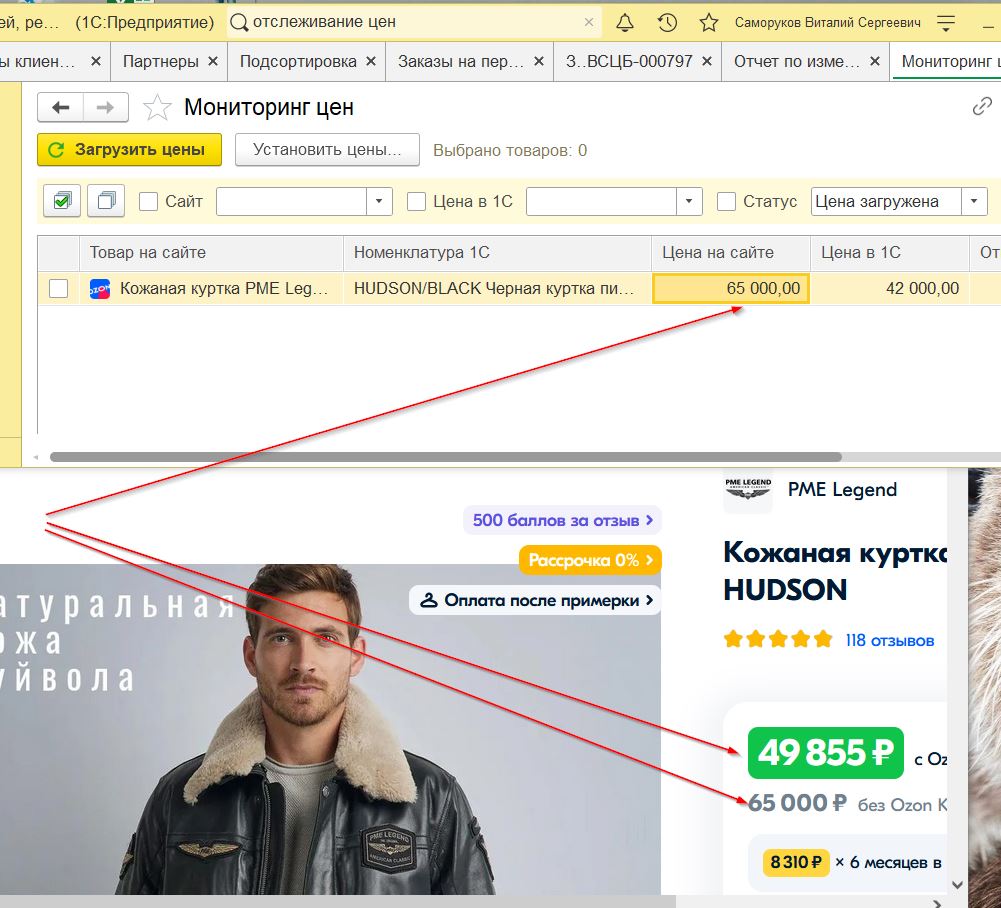Sort by Товар на сайте column header

pos(211,253)
